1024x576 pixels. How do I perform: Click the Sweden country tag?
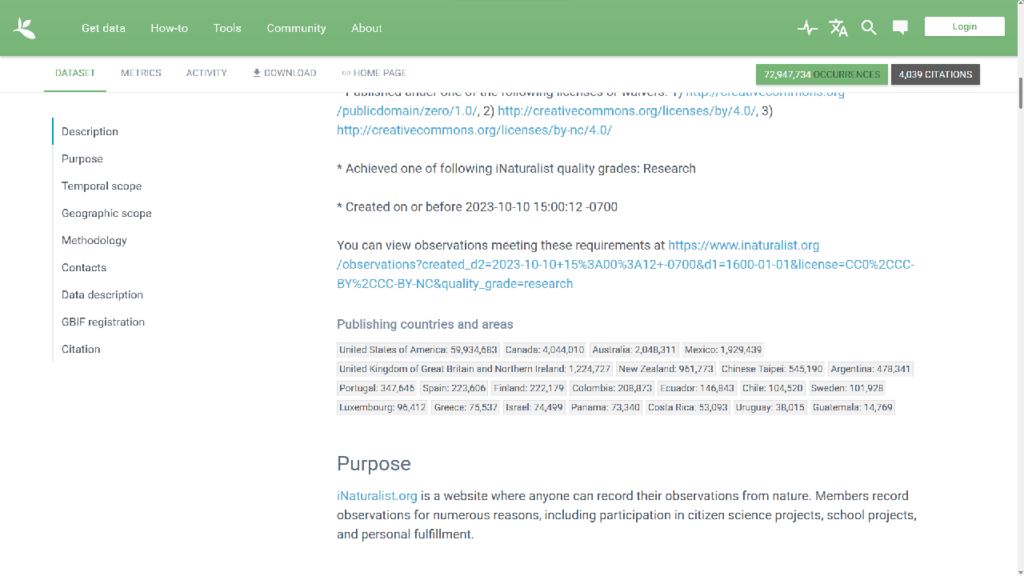[847, 388]
